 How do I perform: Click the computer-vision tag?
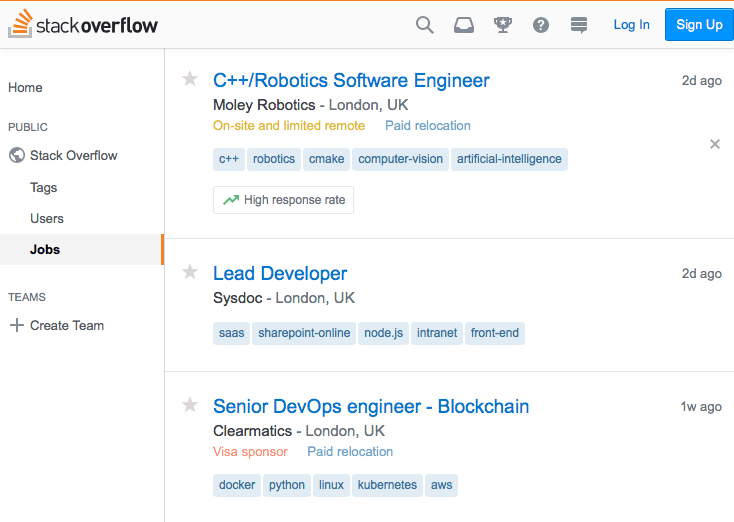point(400,159)
